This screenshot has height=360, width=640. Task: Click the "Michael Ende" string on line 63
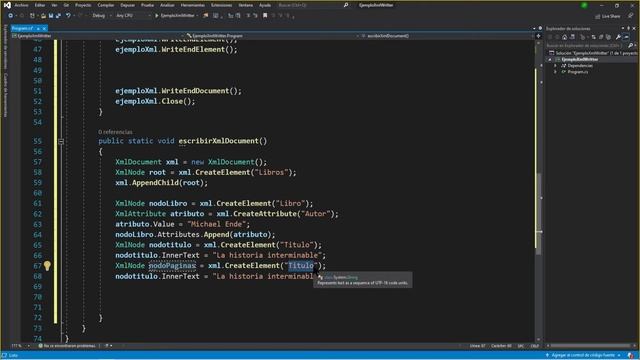point(217,224)
